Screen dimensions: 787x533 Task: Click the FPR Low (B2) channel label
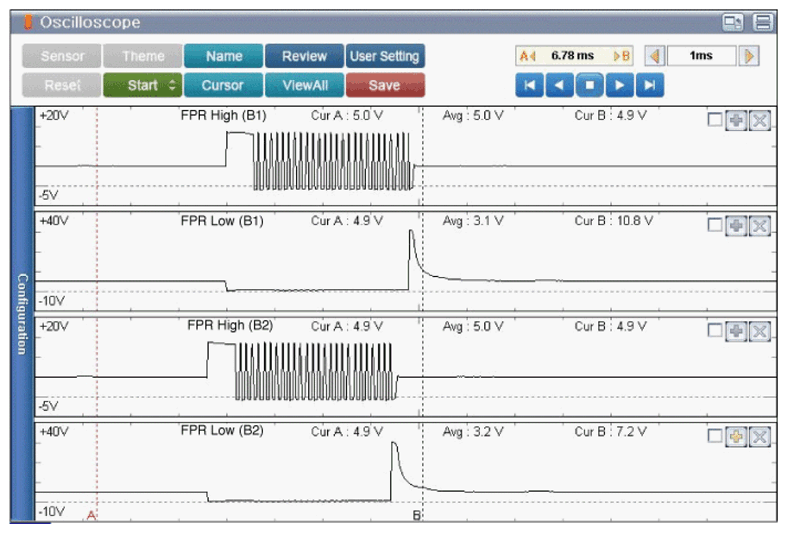[222, 431]
